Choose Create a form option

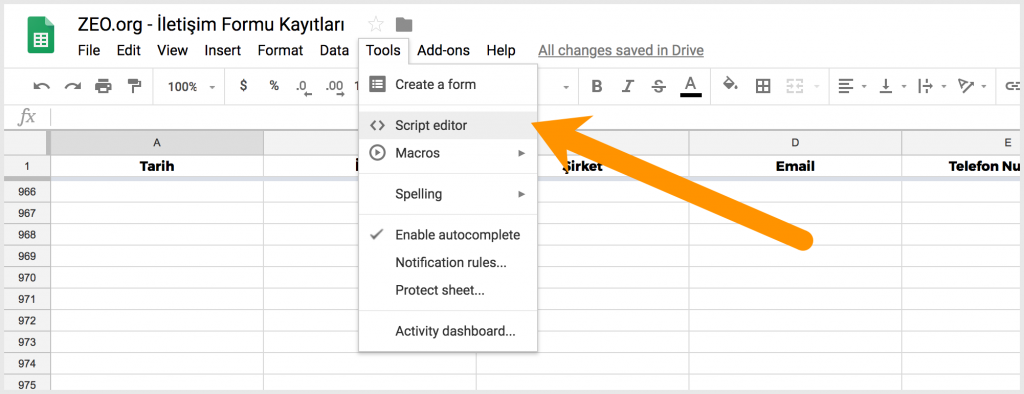448,84
